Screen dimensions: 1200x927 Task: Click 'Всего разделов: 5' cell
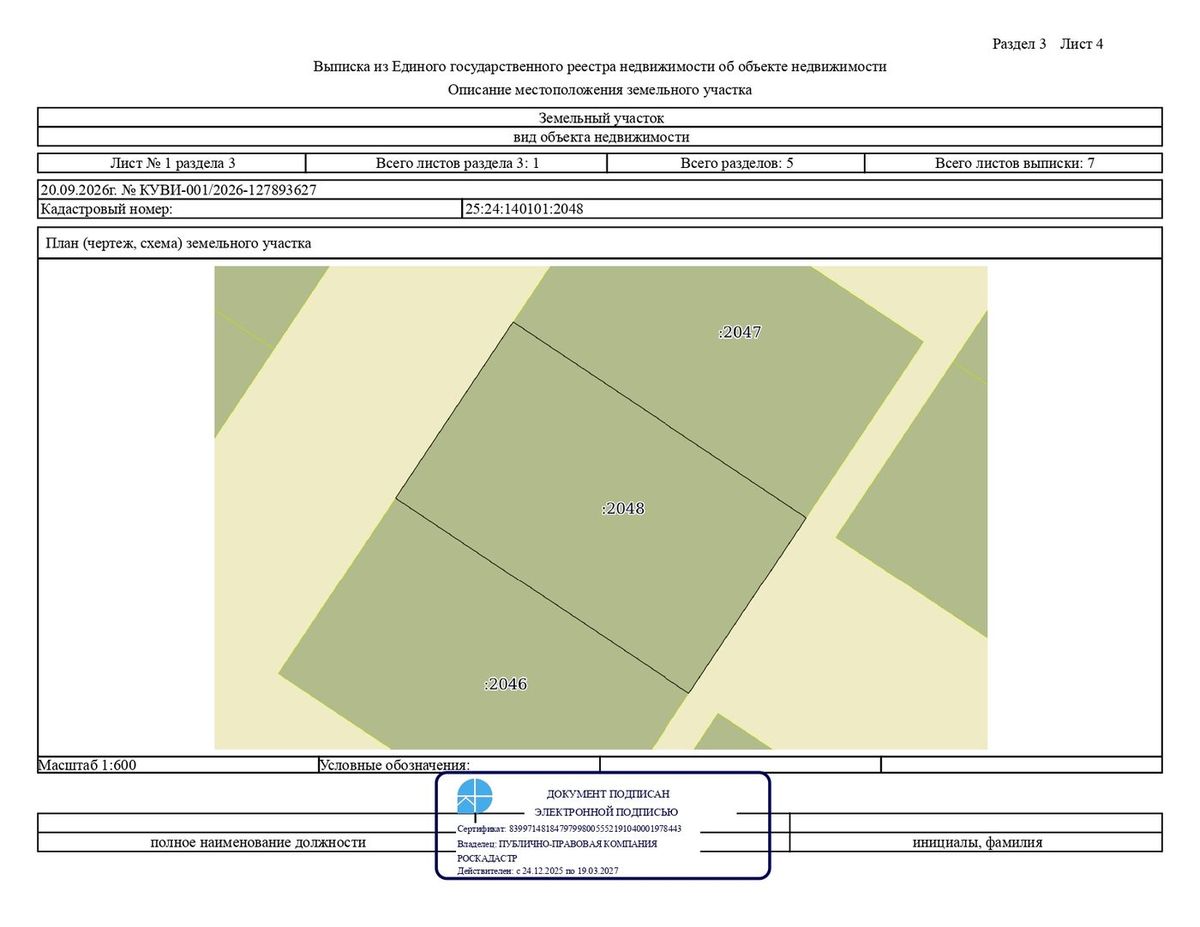point(737,163)
